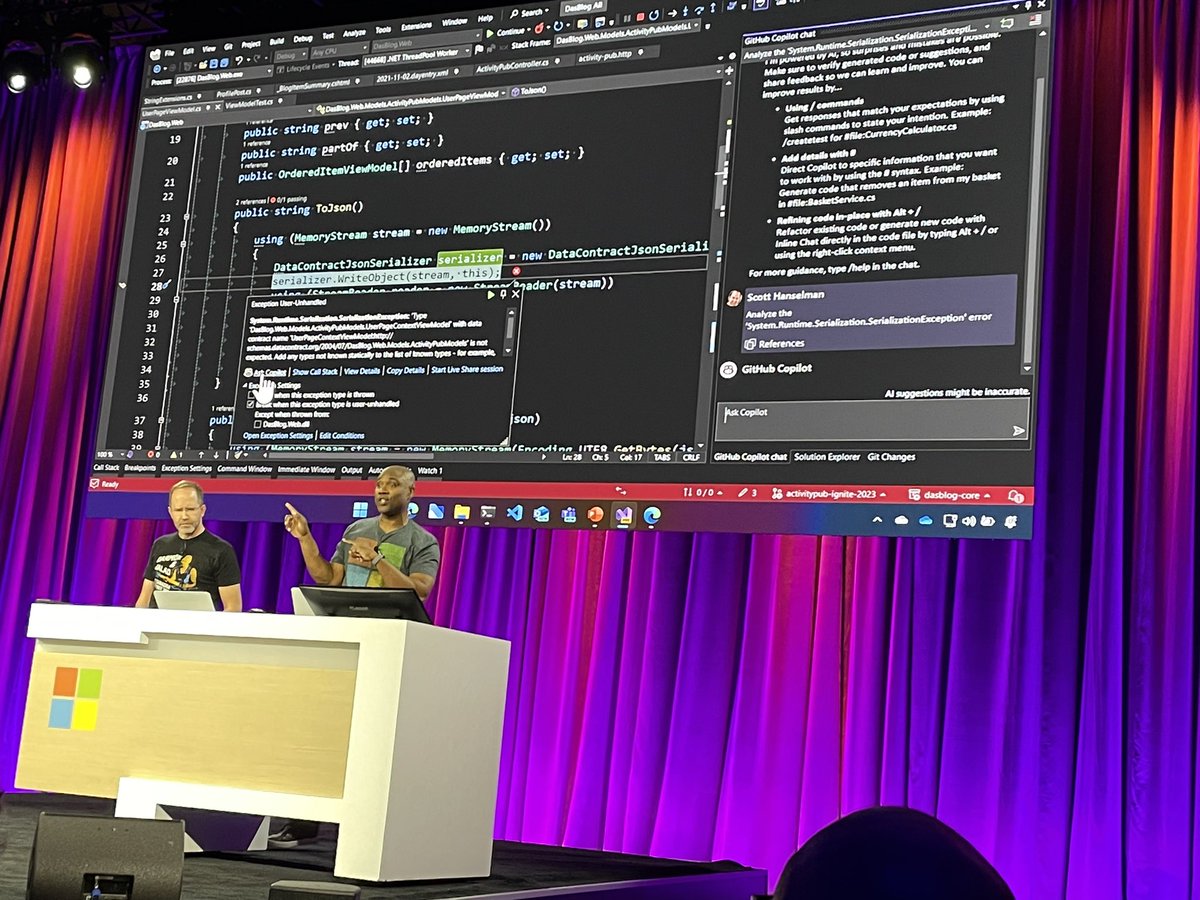Uncheck Break when exception is user-unhandled
1200x900 pixels.
coord(251,404)
